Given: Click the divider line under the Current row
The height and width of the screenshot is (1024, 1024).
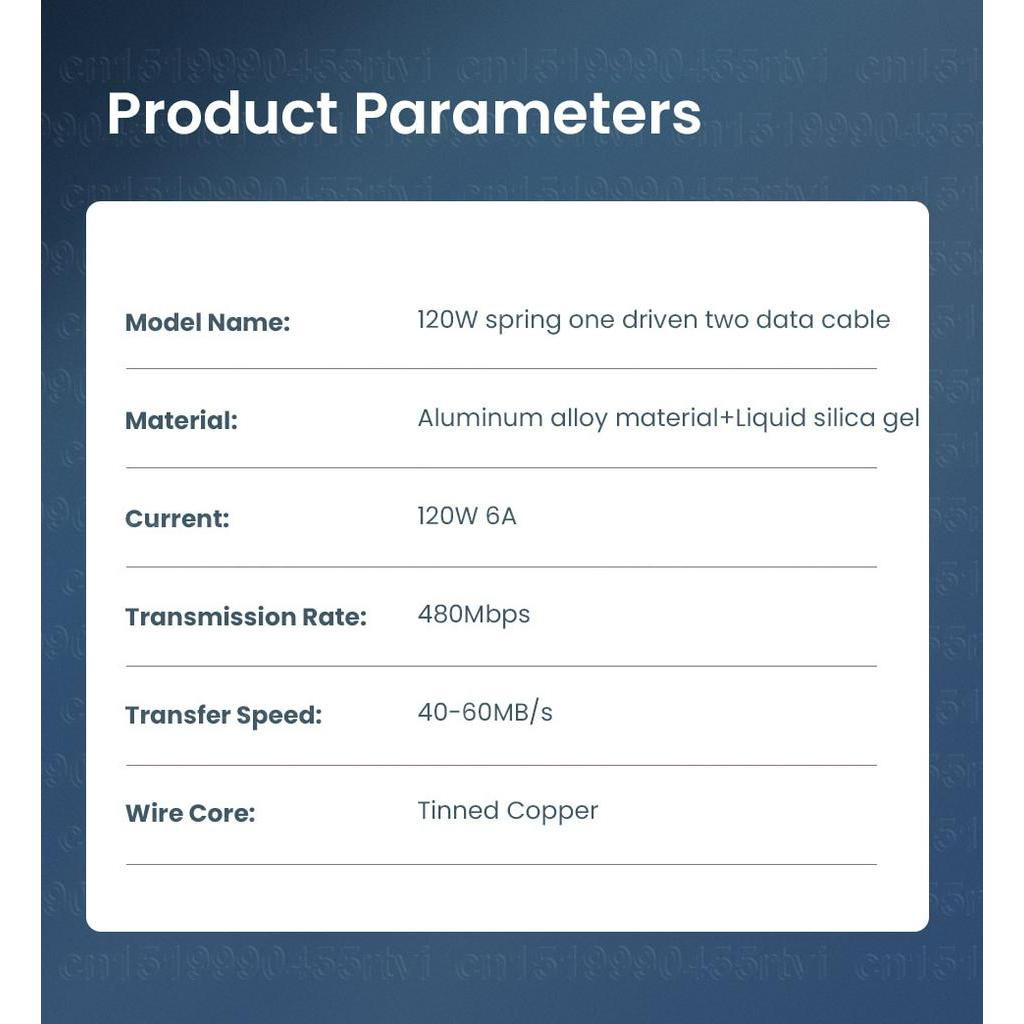Looking at the screenshot, I should click(x=501, y=567).
